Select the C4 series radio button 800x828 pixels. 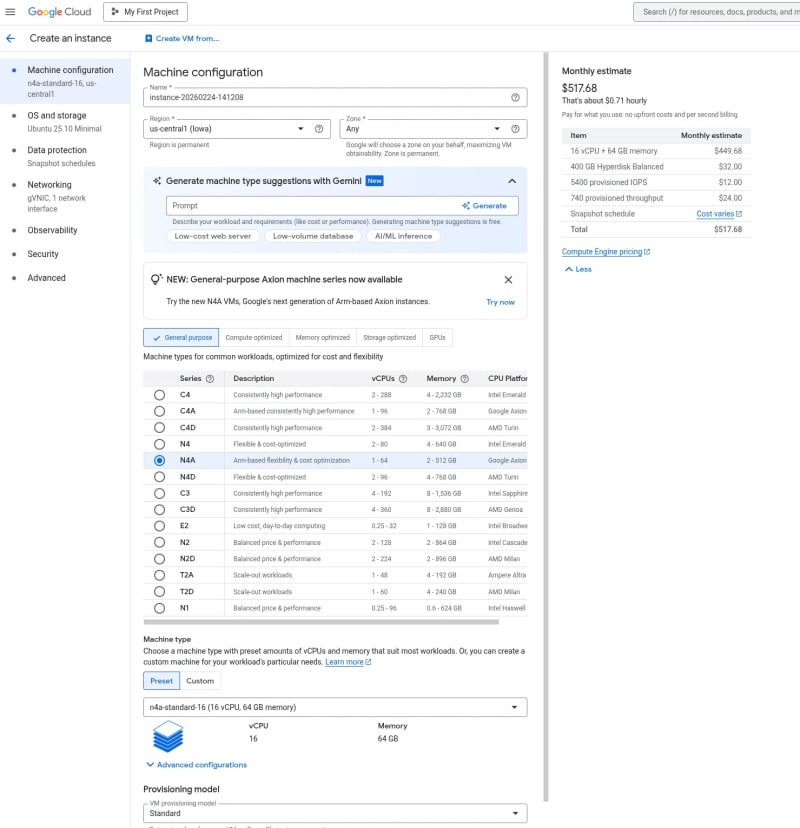pyautogui.click(x=159, y=395)
